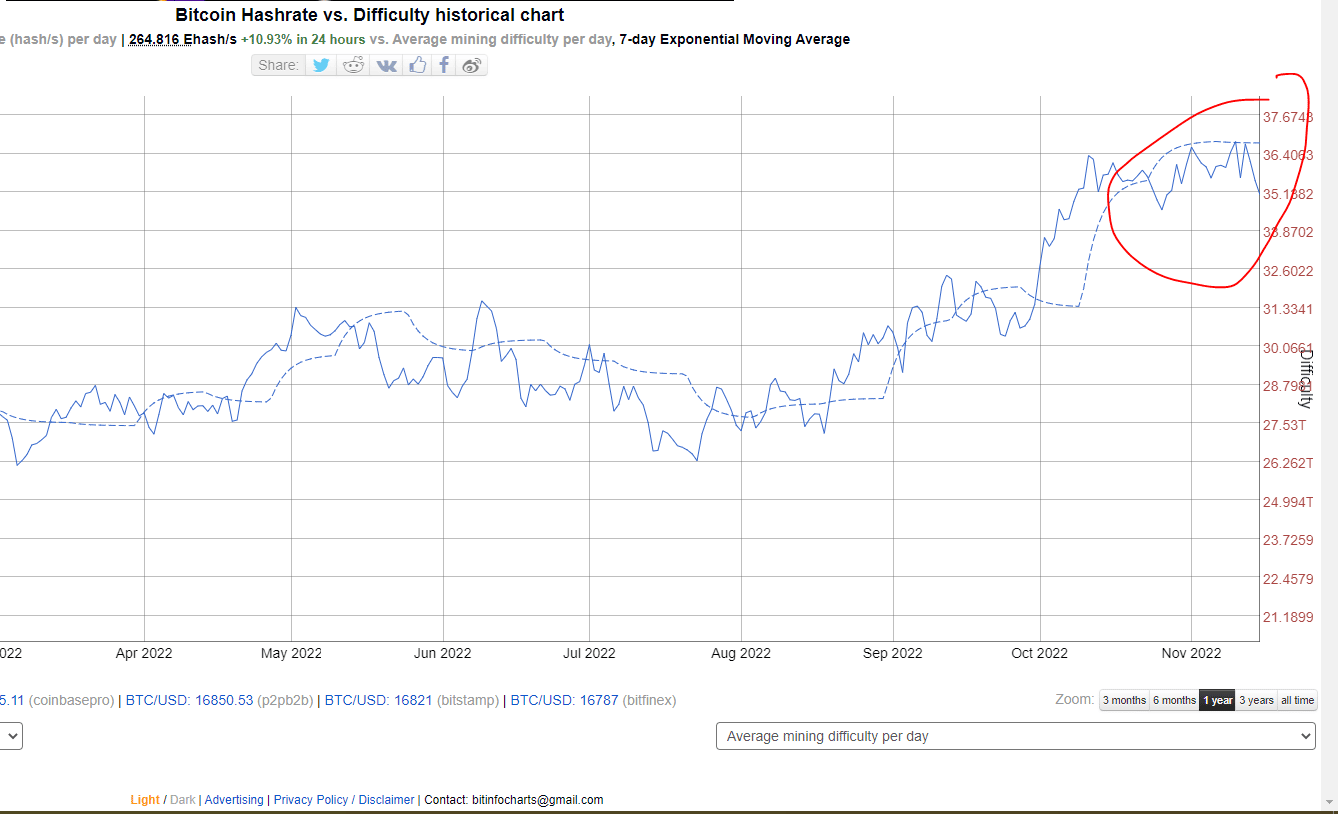
Task: Open Privacy Policy / Disclaimer page
Action: point(343,800)
